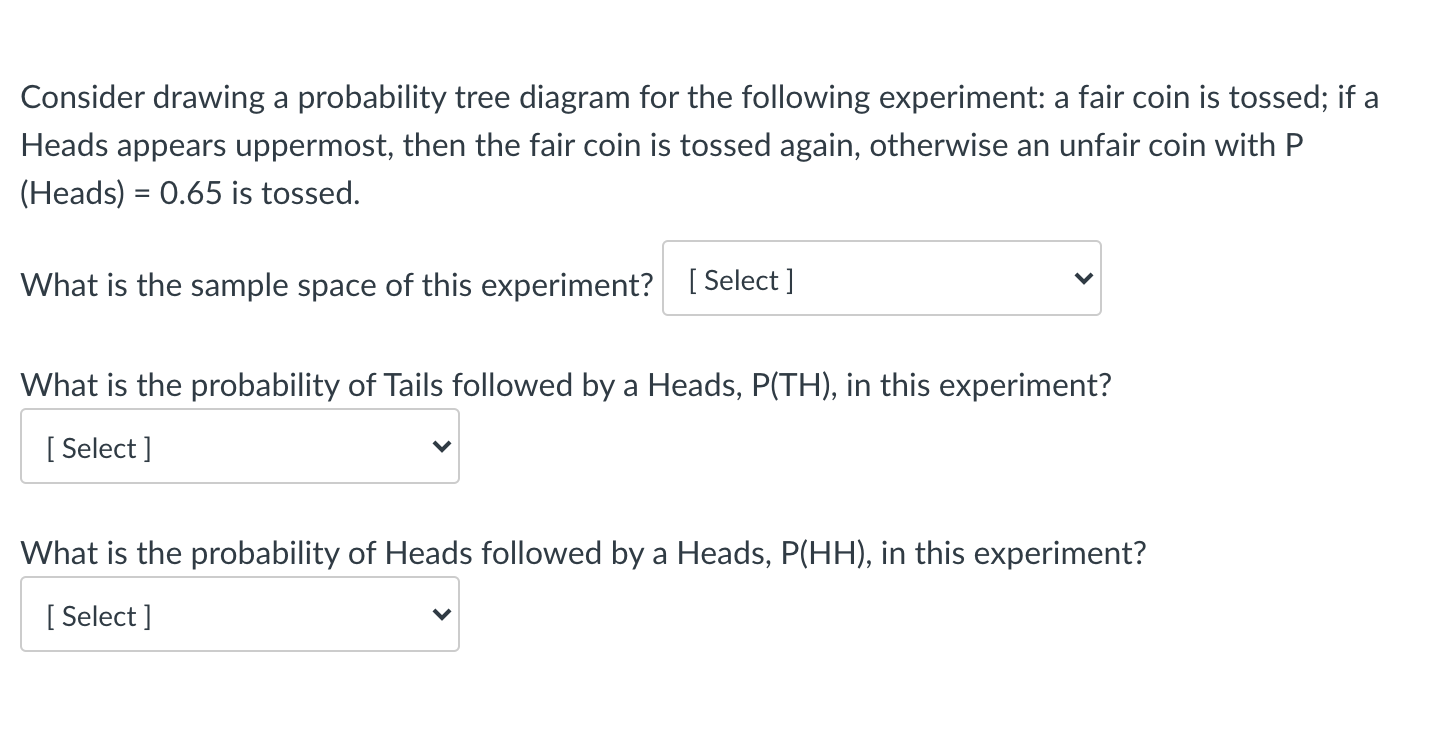Click the experiment description paragraph

[700, 145]
